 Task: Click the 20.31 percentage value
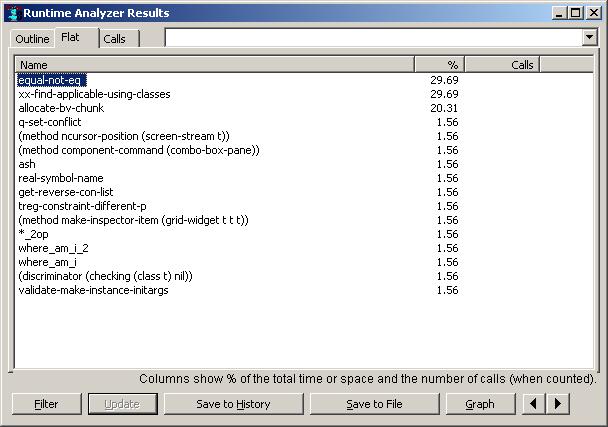(x=444, y=108)
